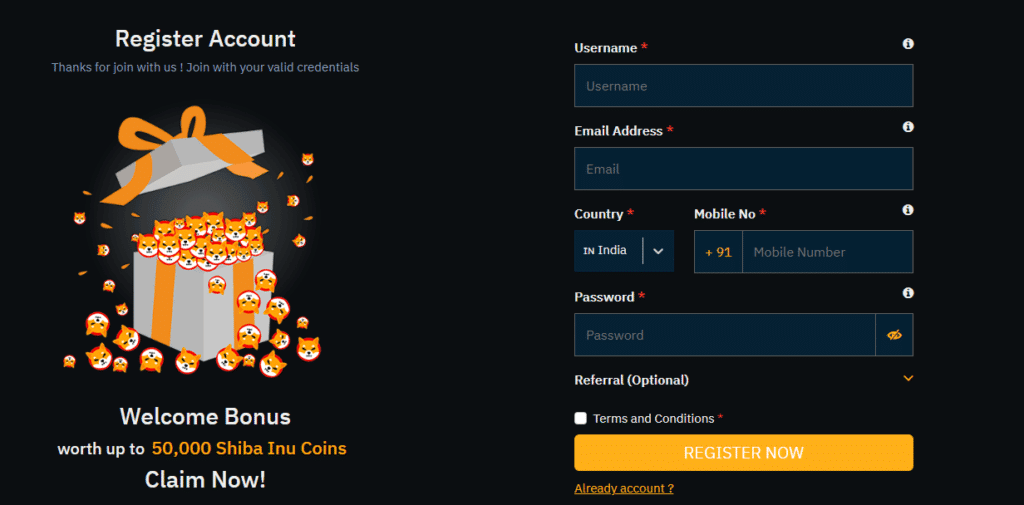Click the Country dropdown chevron arrow

click(658, 251)
